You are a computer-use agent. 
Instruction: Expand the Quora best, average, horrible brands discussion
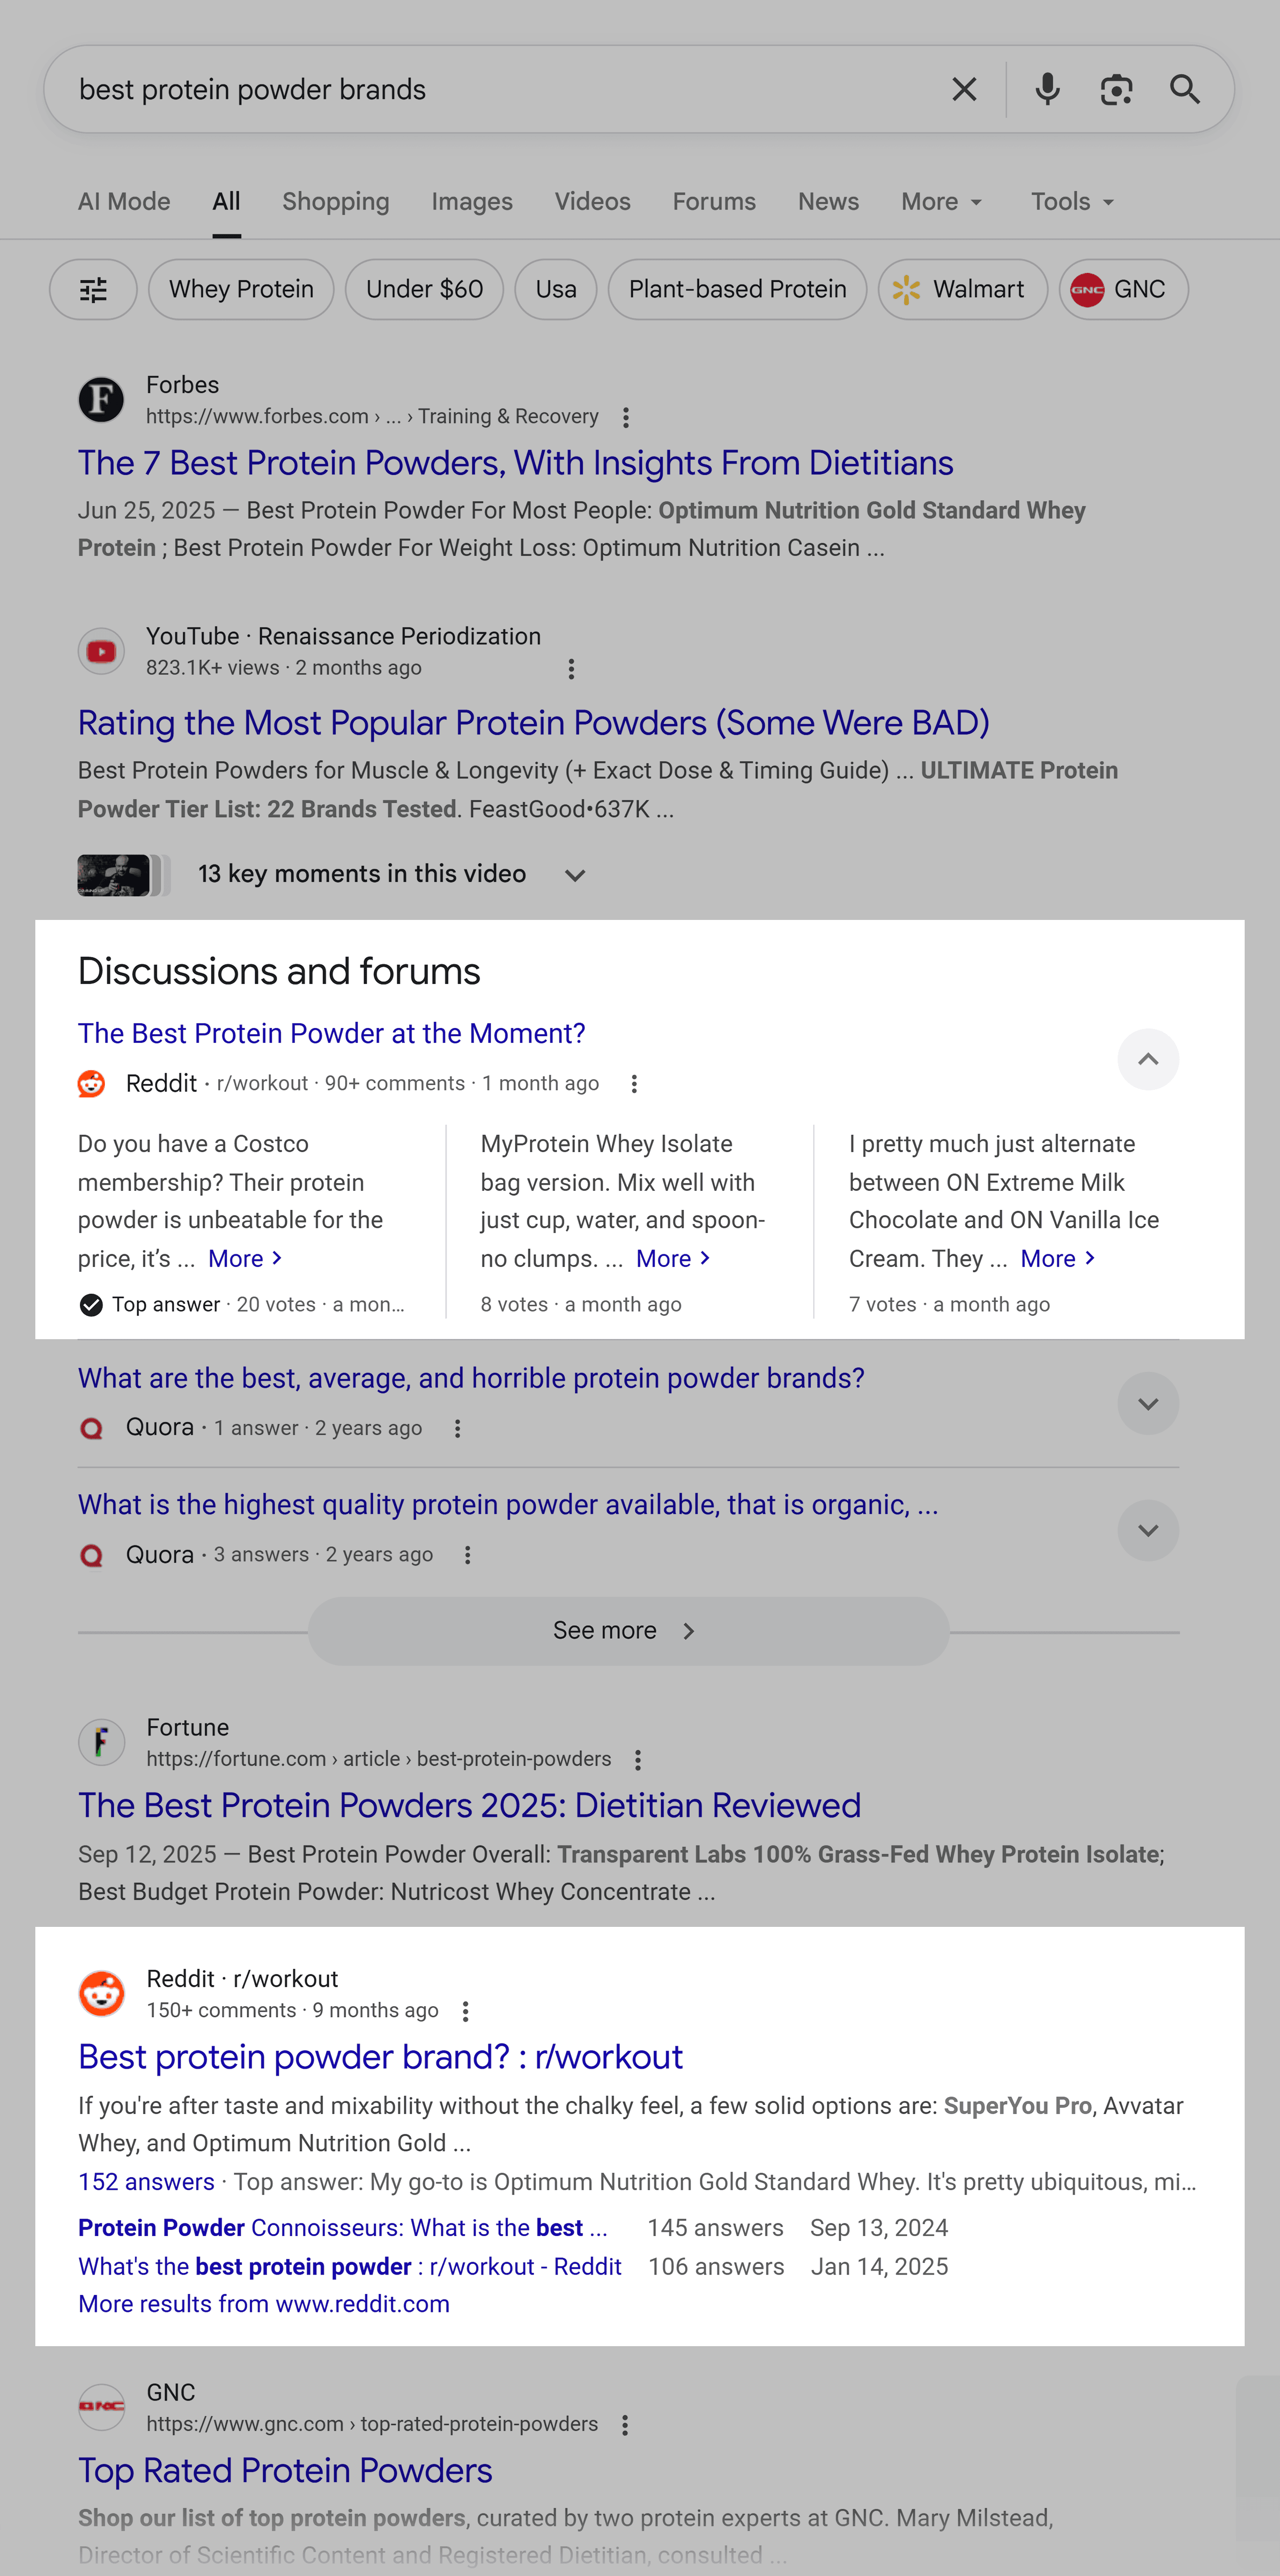1148,1404
